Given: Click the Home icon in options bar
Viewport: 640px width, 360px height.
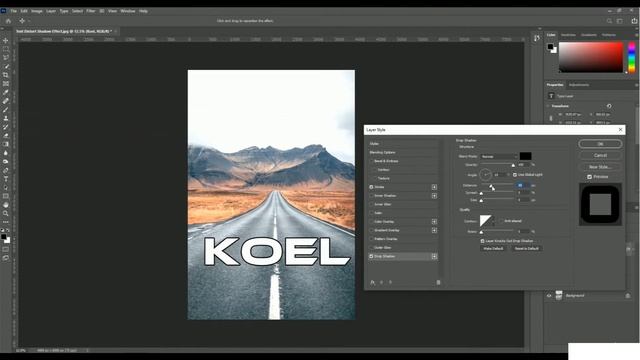Looking at the screenshot, I should point(8,21).
